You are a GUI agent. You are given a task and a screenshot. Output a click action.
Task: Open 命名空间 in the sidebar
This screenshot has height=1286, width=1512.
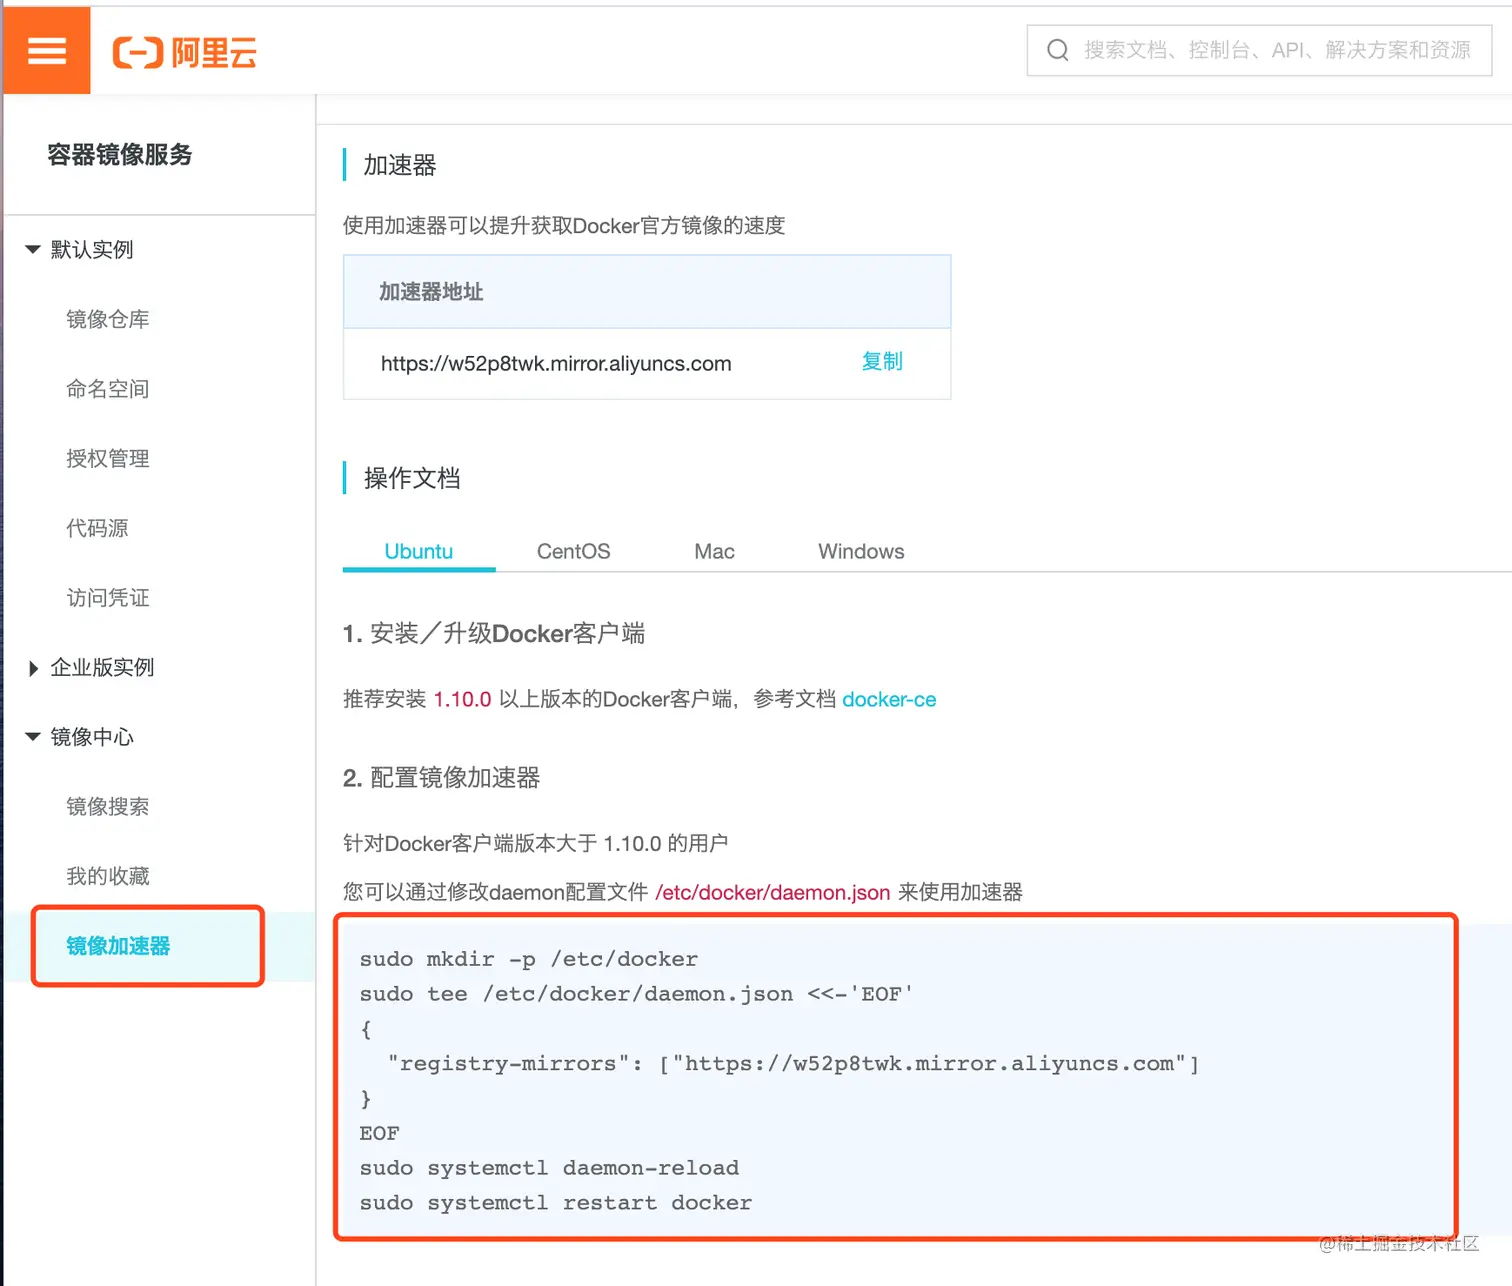pyautogui.click(x=108, y=389)
